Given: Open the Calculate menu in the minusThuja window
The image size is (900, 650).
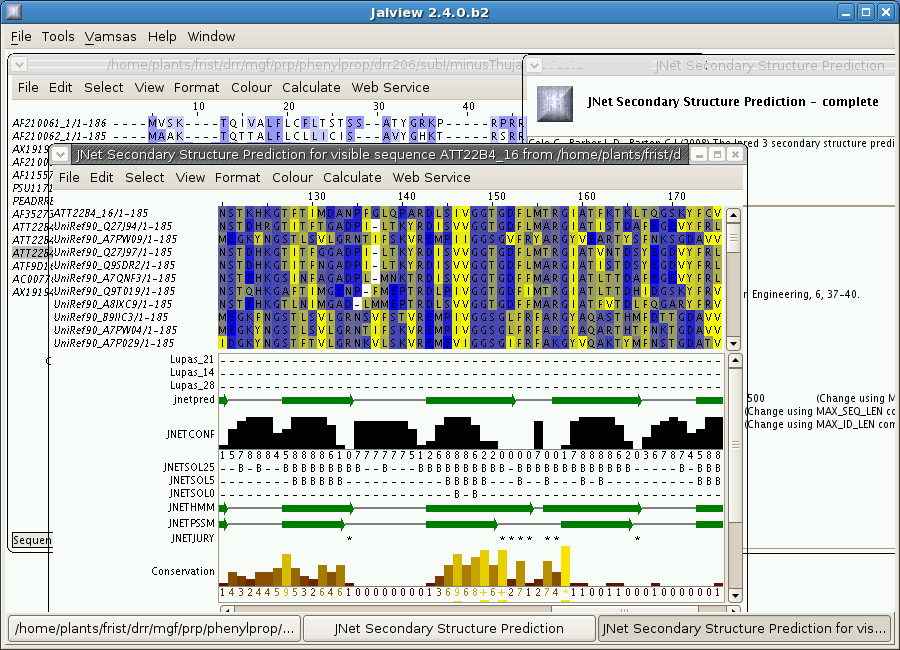Looking at the screenshot, I should (311, 87).
